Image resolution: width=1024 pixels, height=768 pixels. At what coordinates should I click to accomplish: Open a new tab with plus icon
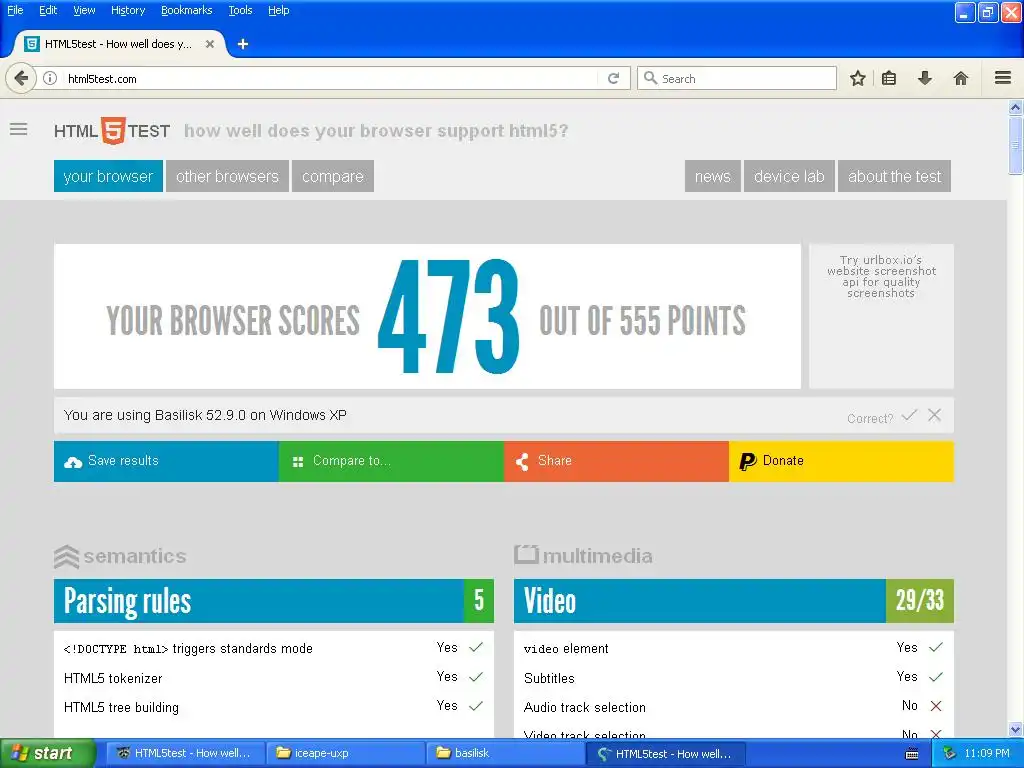(x=243, y=44)
